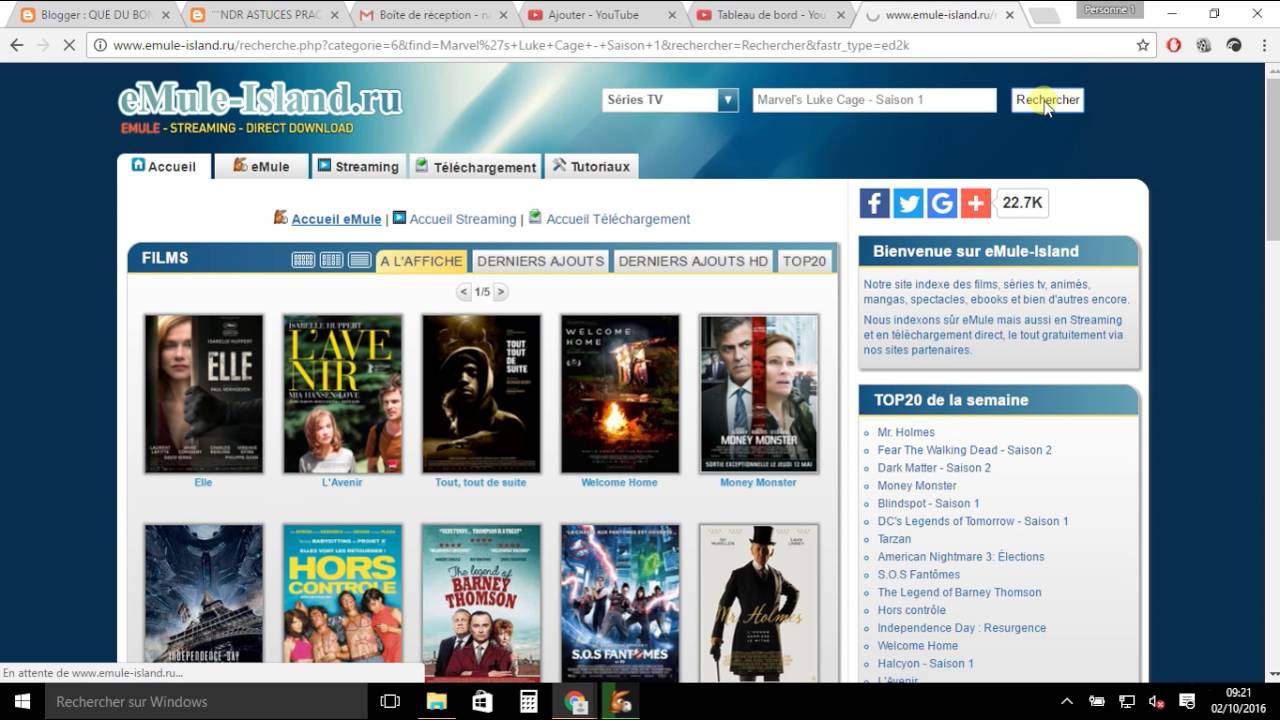The width and height of the screenshot is (1280, 720).
Task: Open more sharing options plus icon
Action: [976, 203]
